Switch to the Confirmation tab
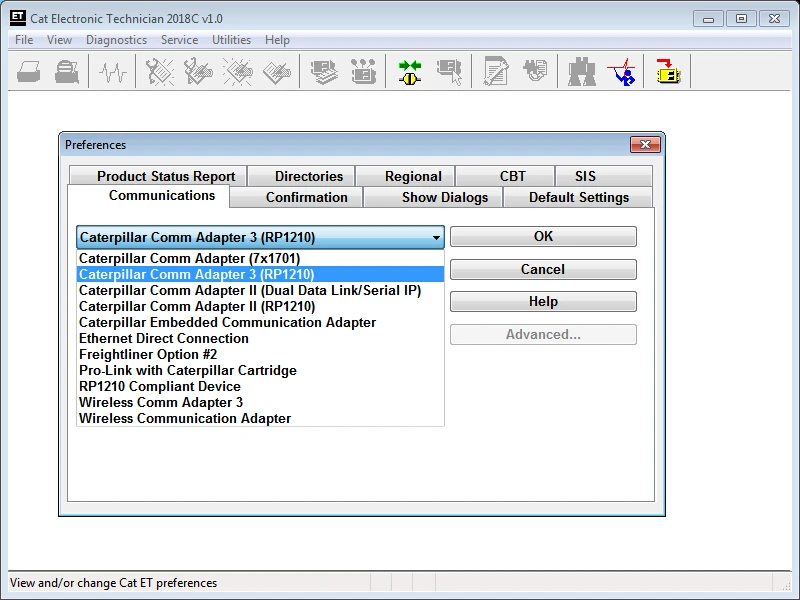 click(x=297, y=197)
